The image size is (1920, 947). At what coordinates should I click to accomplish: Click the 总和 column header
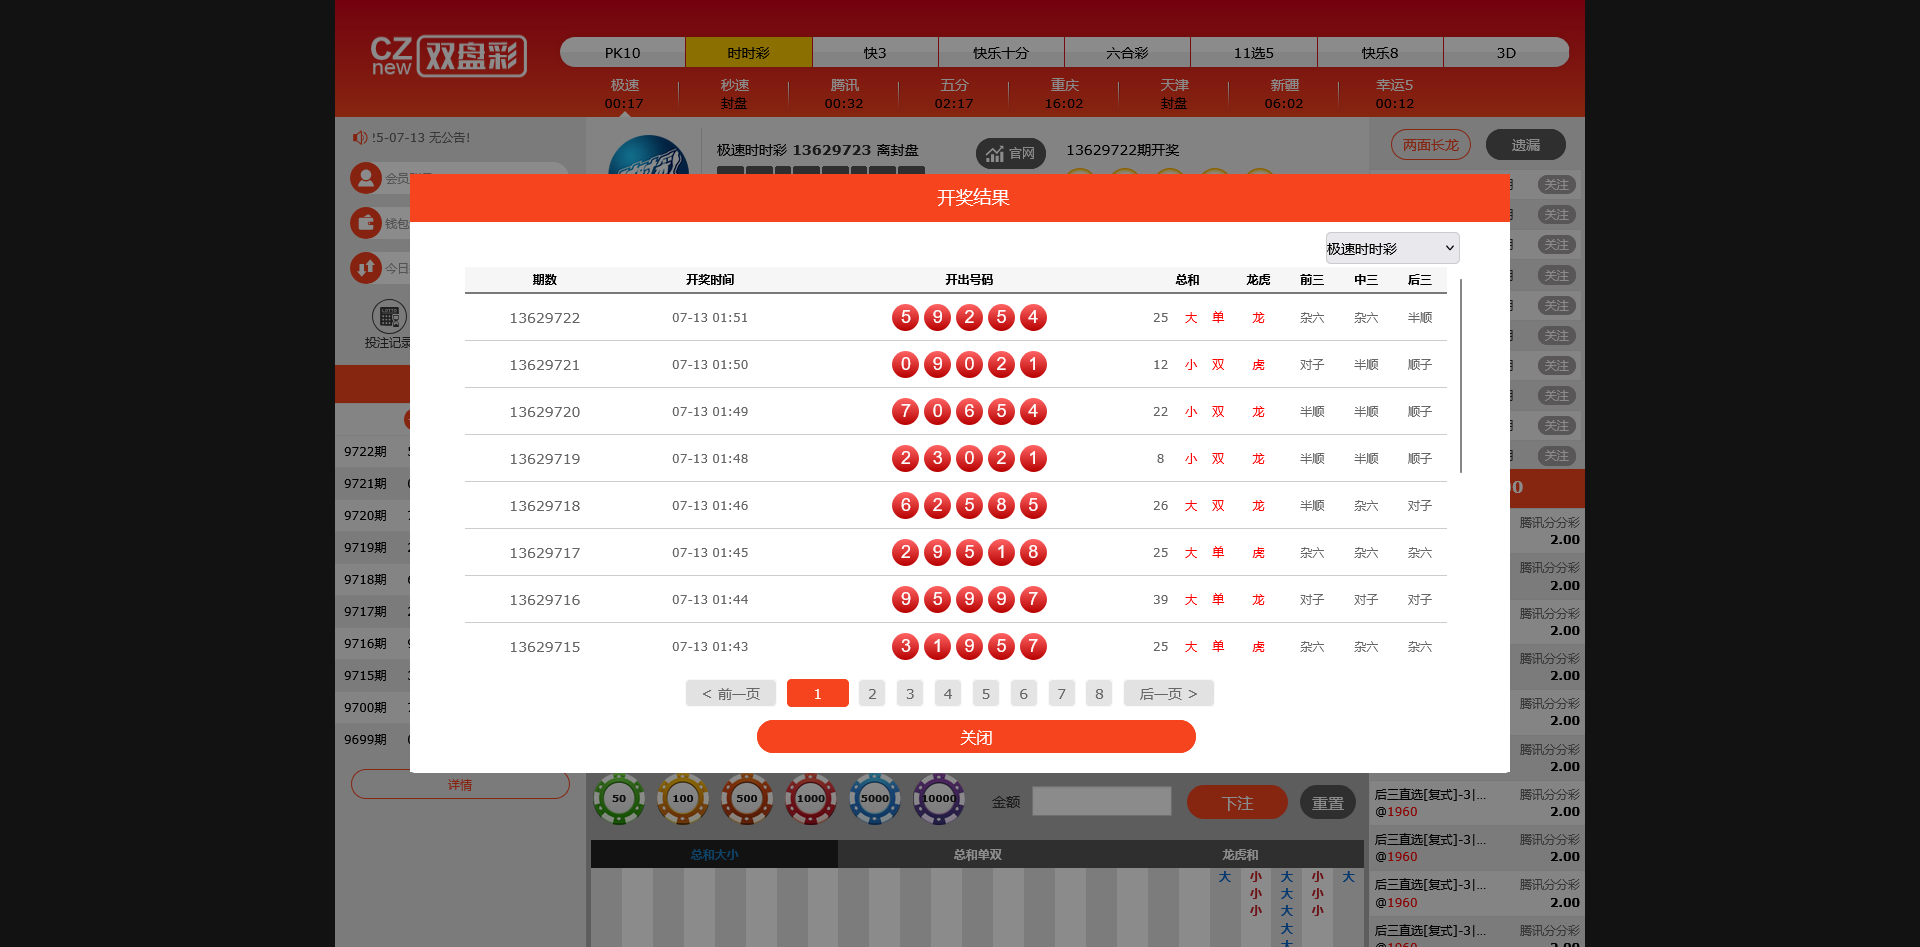tap(1187, 279)
